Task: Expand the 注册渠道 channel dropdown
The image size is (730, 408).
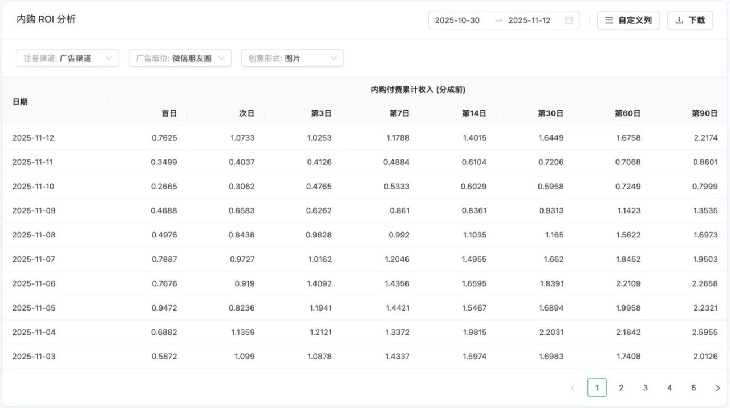Action: (x=68, y=59)
